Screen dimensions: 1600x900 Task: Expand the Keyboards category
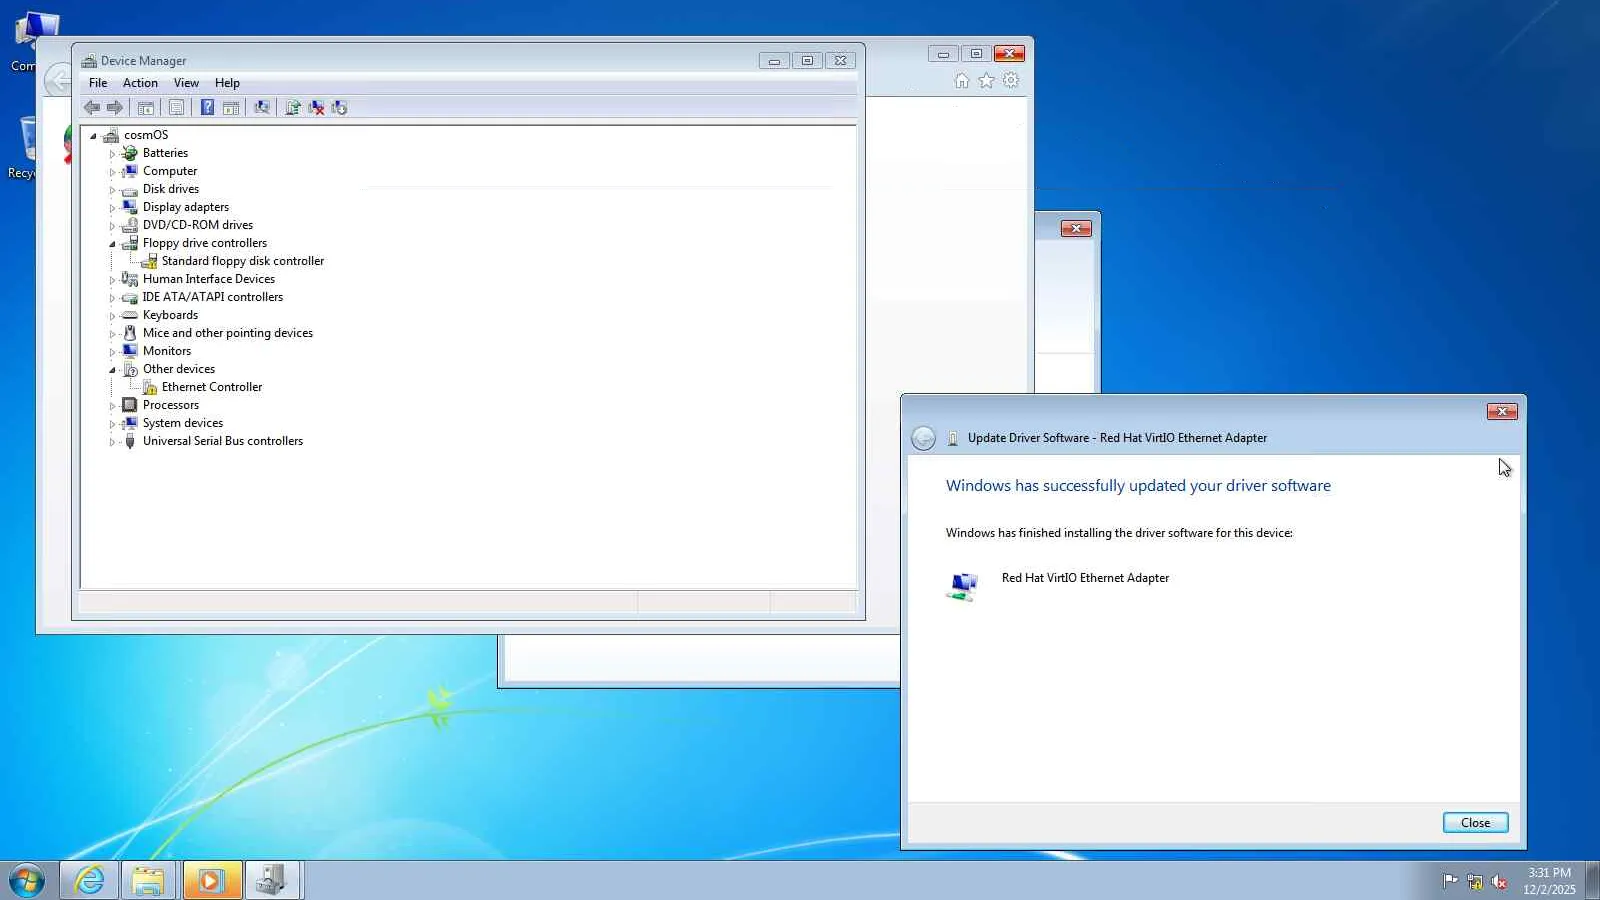click(112, 316)
